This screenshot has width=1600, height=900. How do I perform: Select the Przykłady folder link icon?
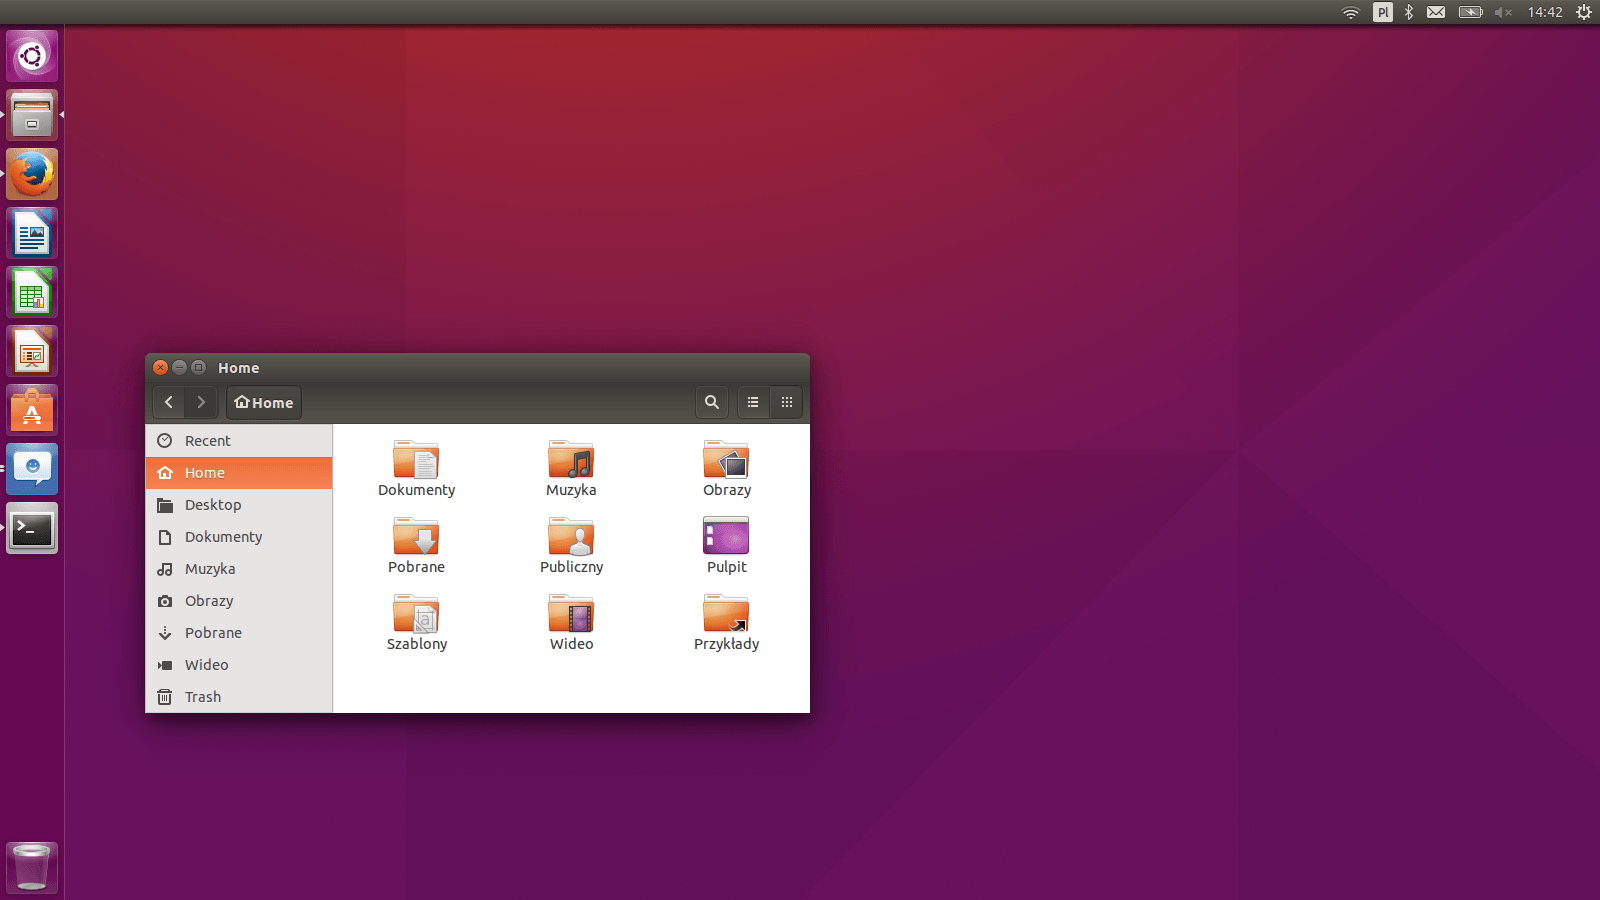pyautogui.click(x=726, y=614)
